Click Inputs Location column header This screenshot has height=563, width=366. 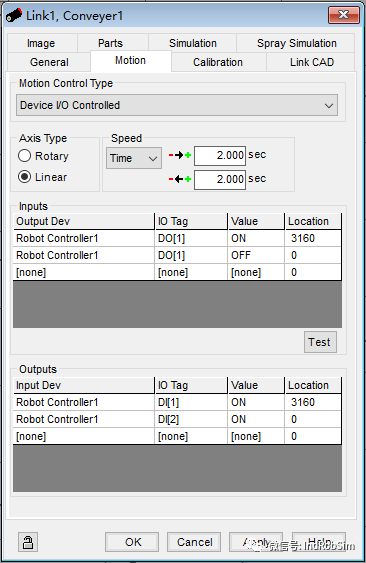[x=313, y=221]
